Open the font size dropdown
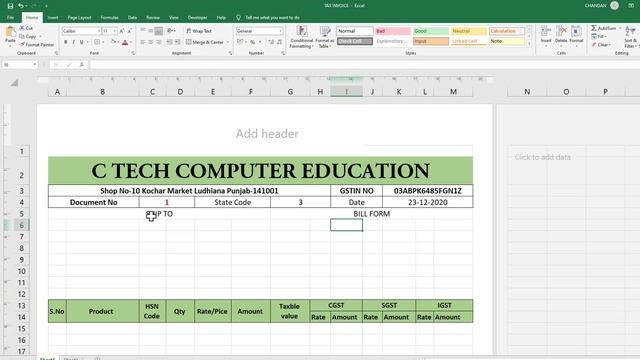This screenshot has width=640, height=360. click(115, 31)
